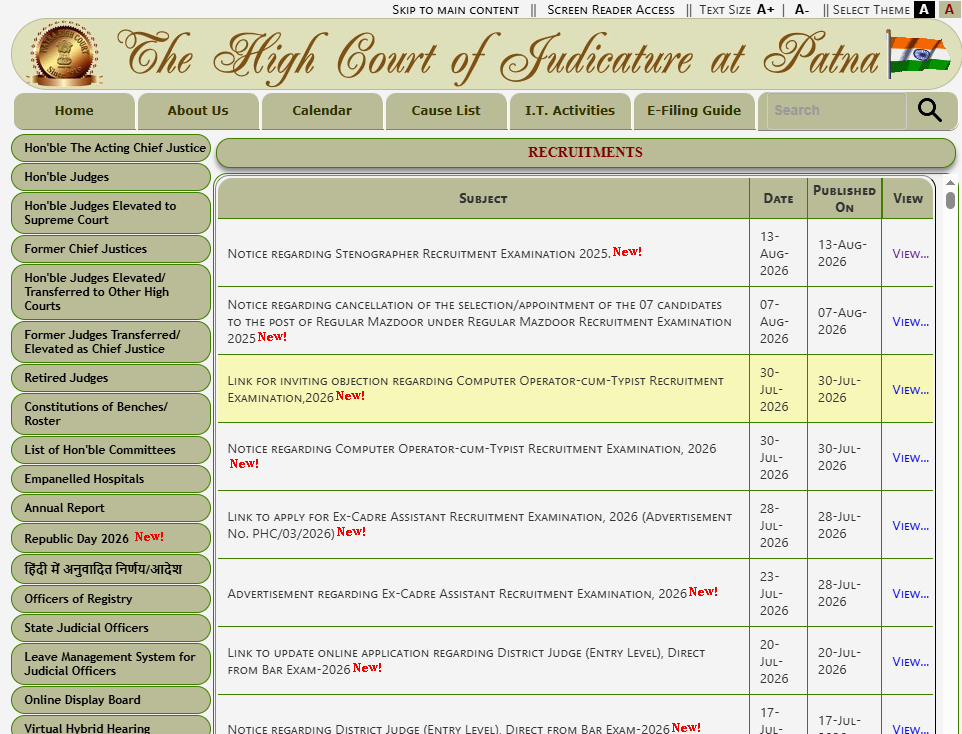Click View link for Stenographer Recruitment notice
Image resolution: width=962 pixels, height=734 pixels.
click(x=910, y=253)
